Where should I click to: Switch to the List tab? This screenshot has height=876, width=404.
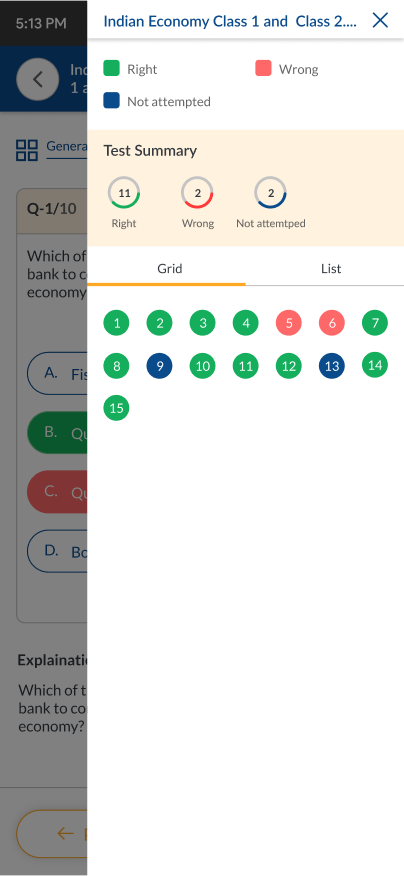331,269
